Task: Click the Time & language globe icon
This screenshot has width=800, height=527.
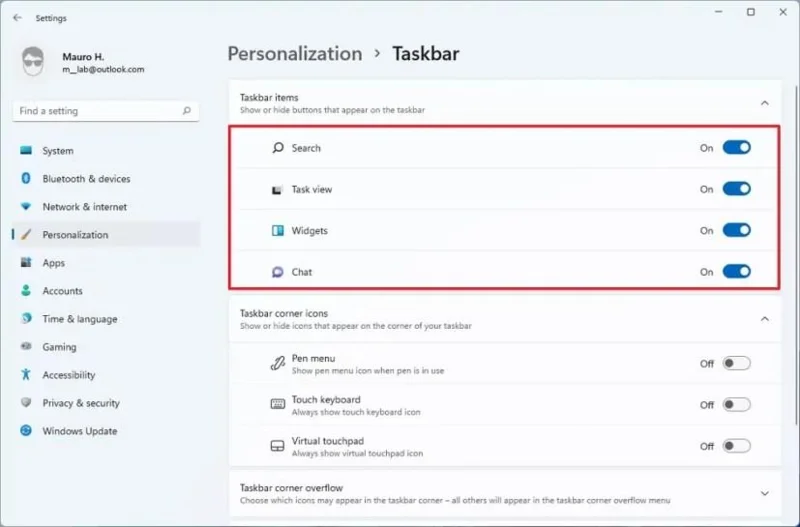Action: 26,318
